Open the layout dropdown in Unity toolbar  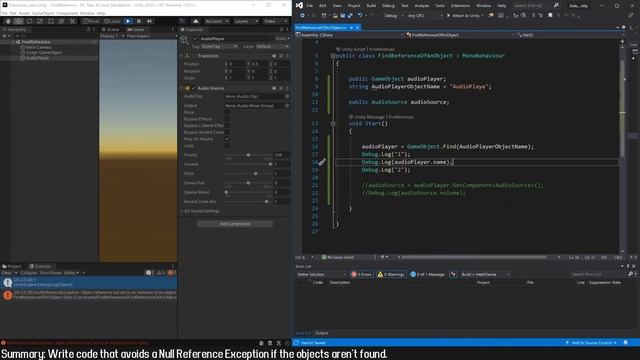275,21
